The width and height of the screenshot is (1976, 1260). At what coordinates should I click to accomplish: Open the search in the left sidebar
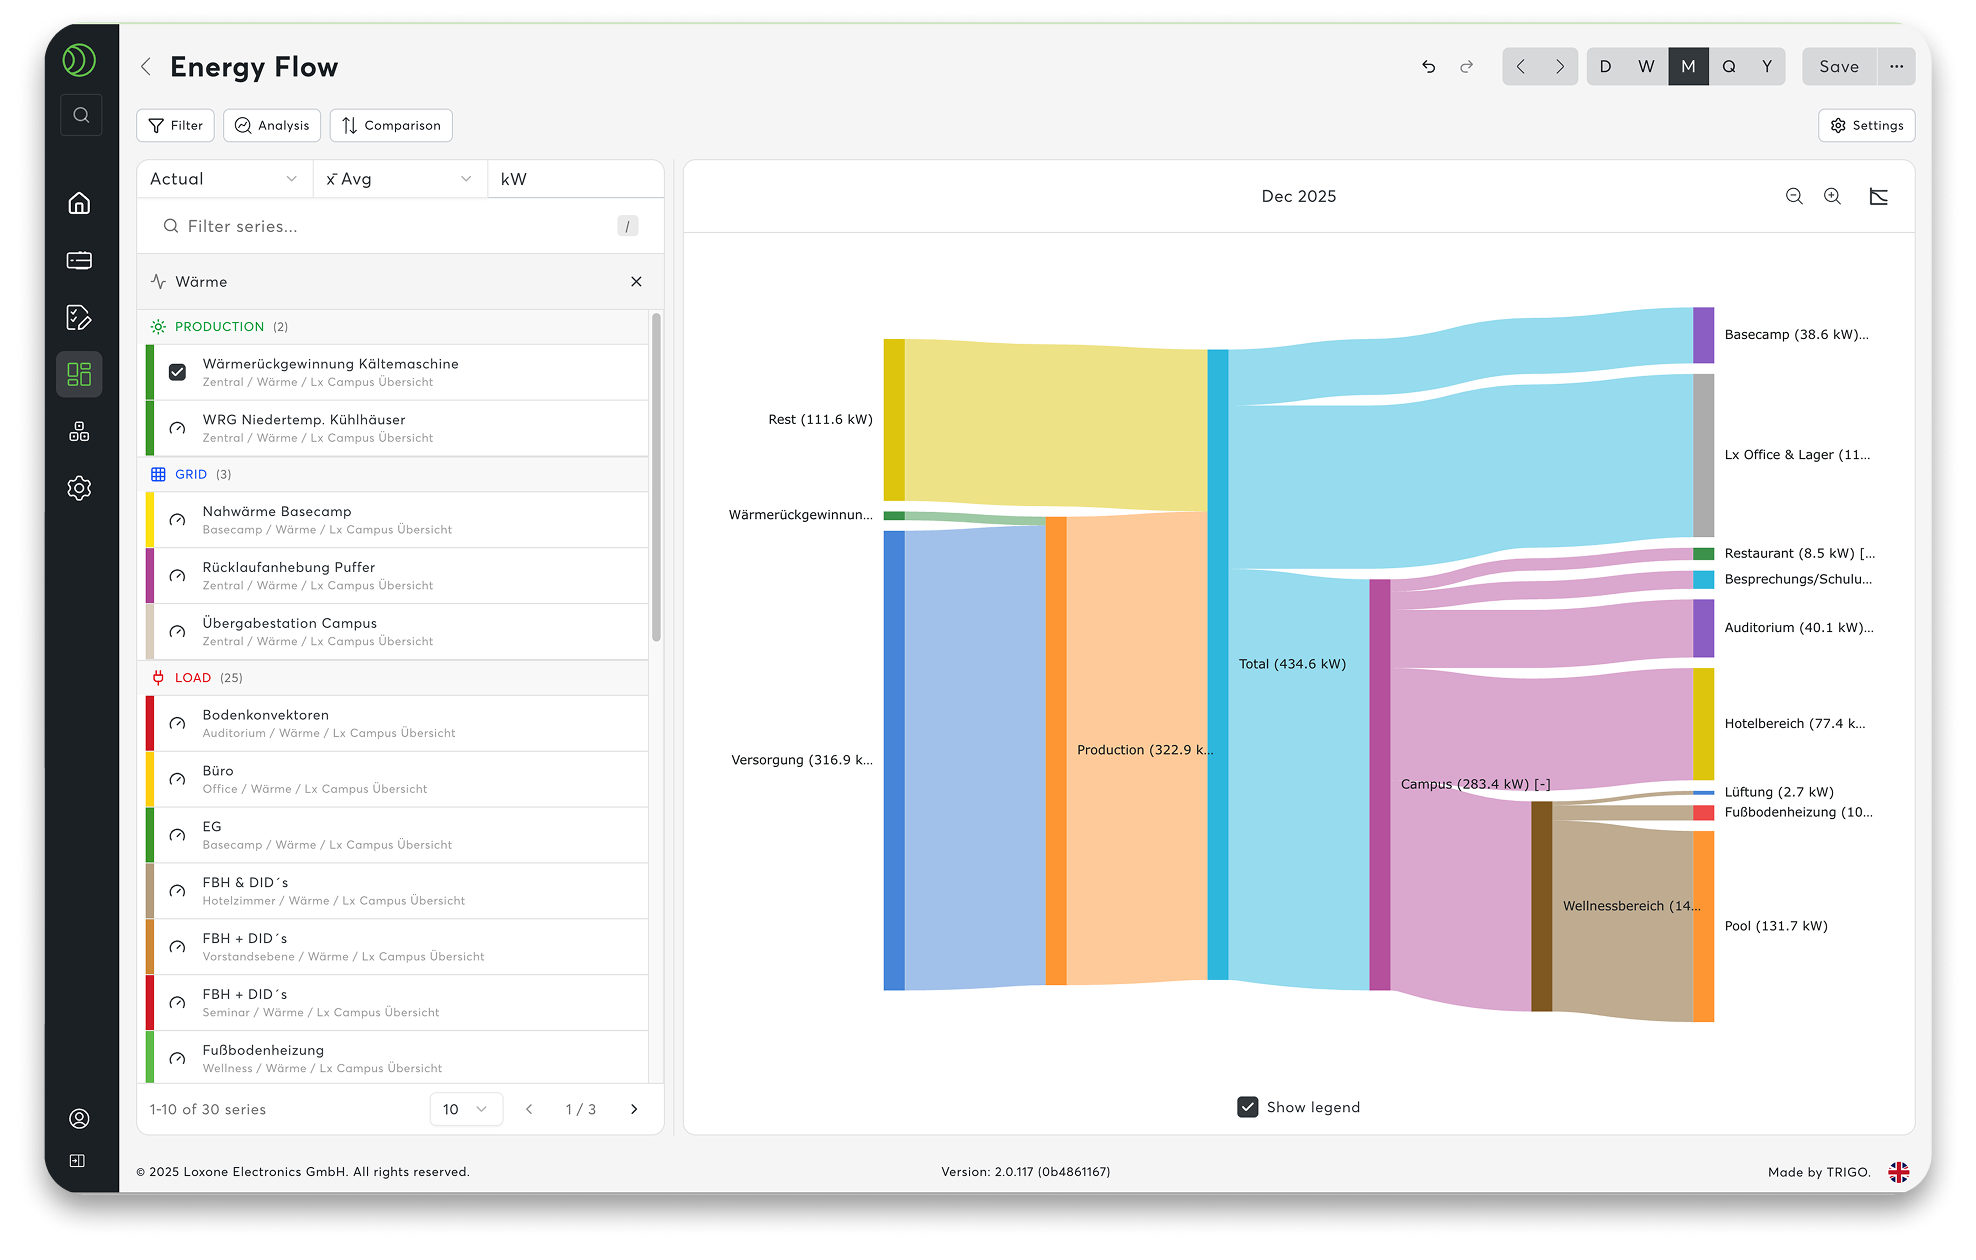[81, 115]
